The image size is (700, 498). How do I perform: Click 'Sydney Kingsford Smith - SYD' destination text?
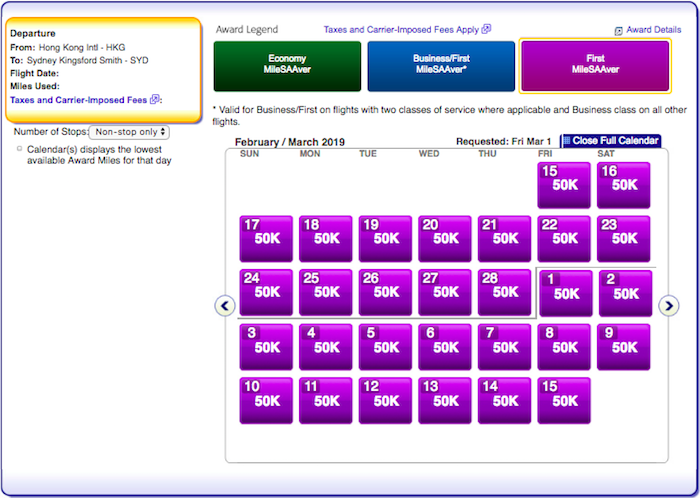pos(88,60)
